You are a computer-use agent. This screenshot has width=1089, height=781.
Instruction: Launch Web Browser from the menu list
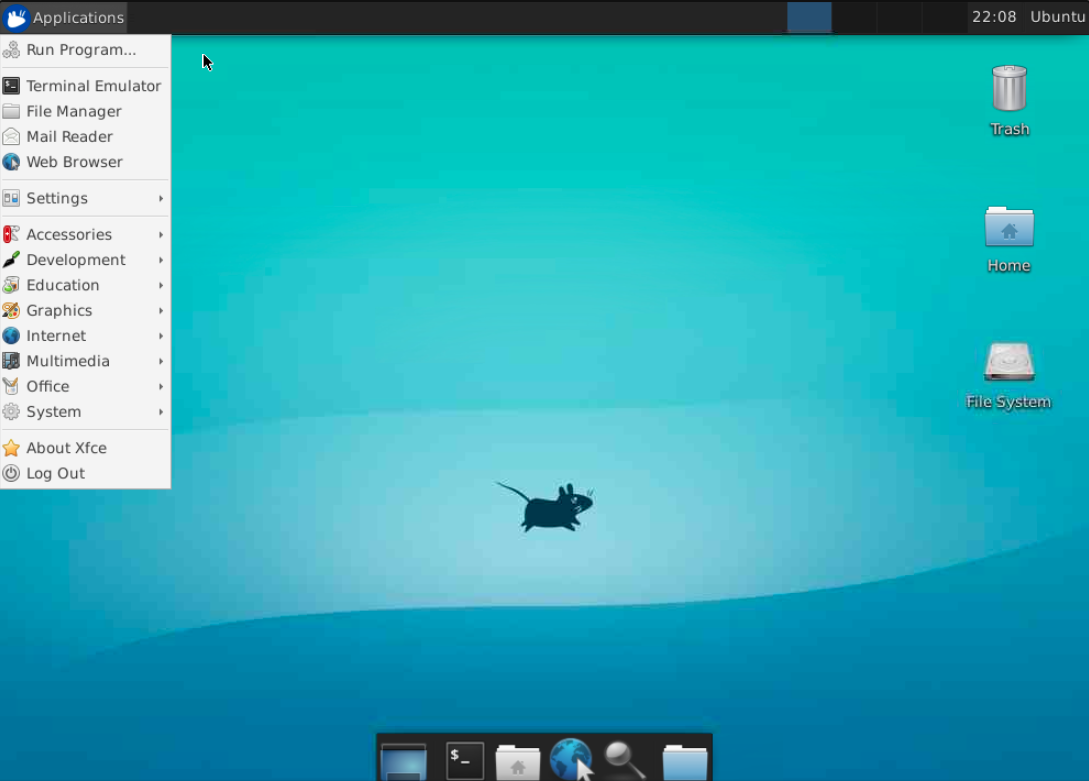[x=85, y=162]
